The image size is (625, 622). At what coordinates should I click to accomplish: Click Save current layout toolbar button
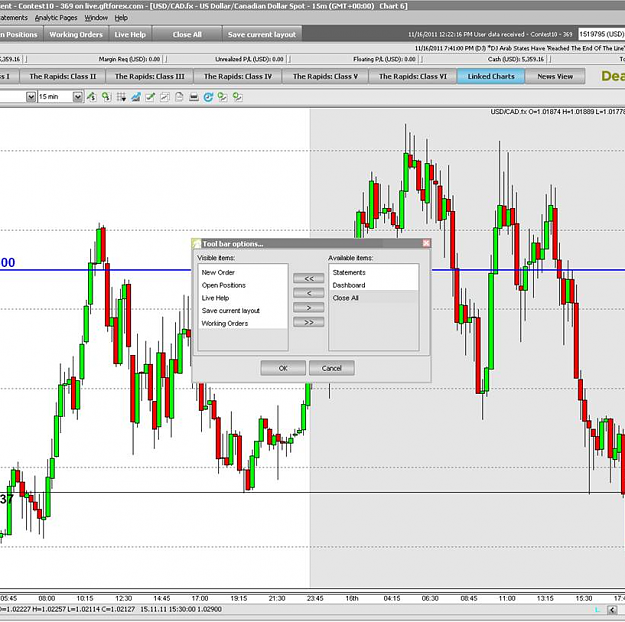point(262,35)
